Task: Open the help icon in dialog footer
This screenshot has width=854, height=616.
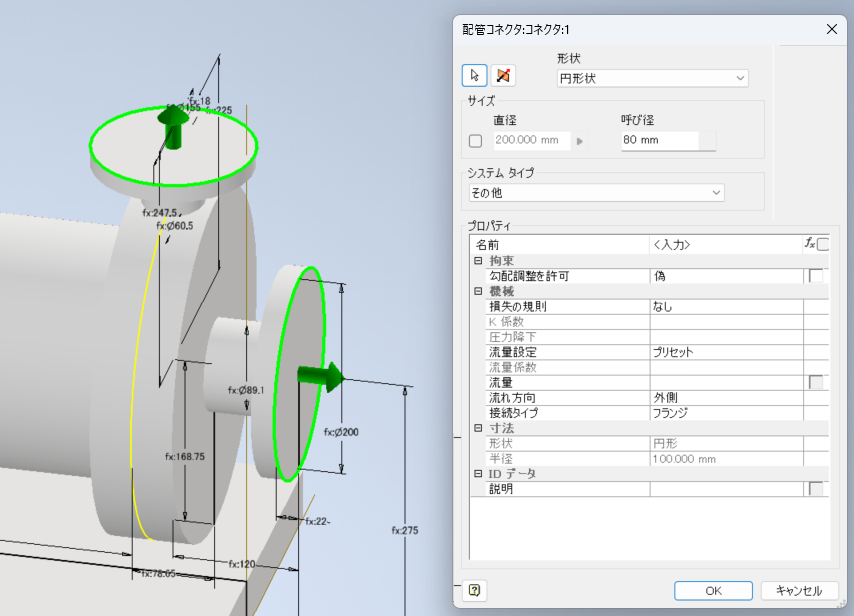Action: (x=475, y=591)
